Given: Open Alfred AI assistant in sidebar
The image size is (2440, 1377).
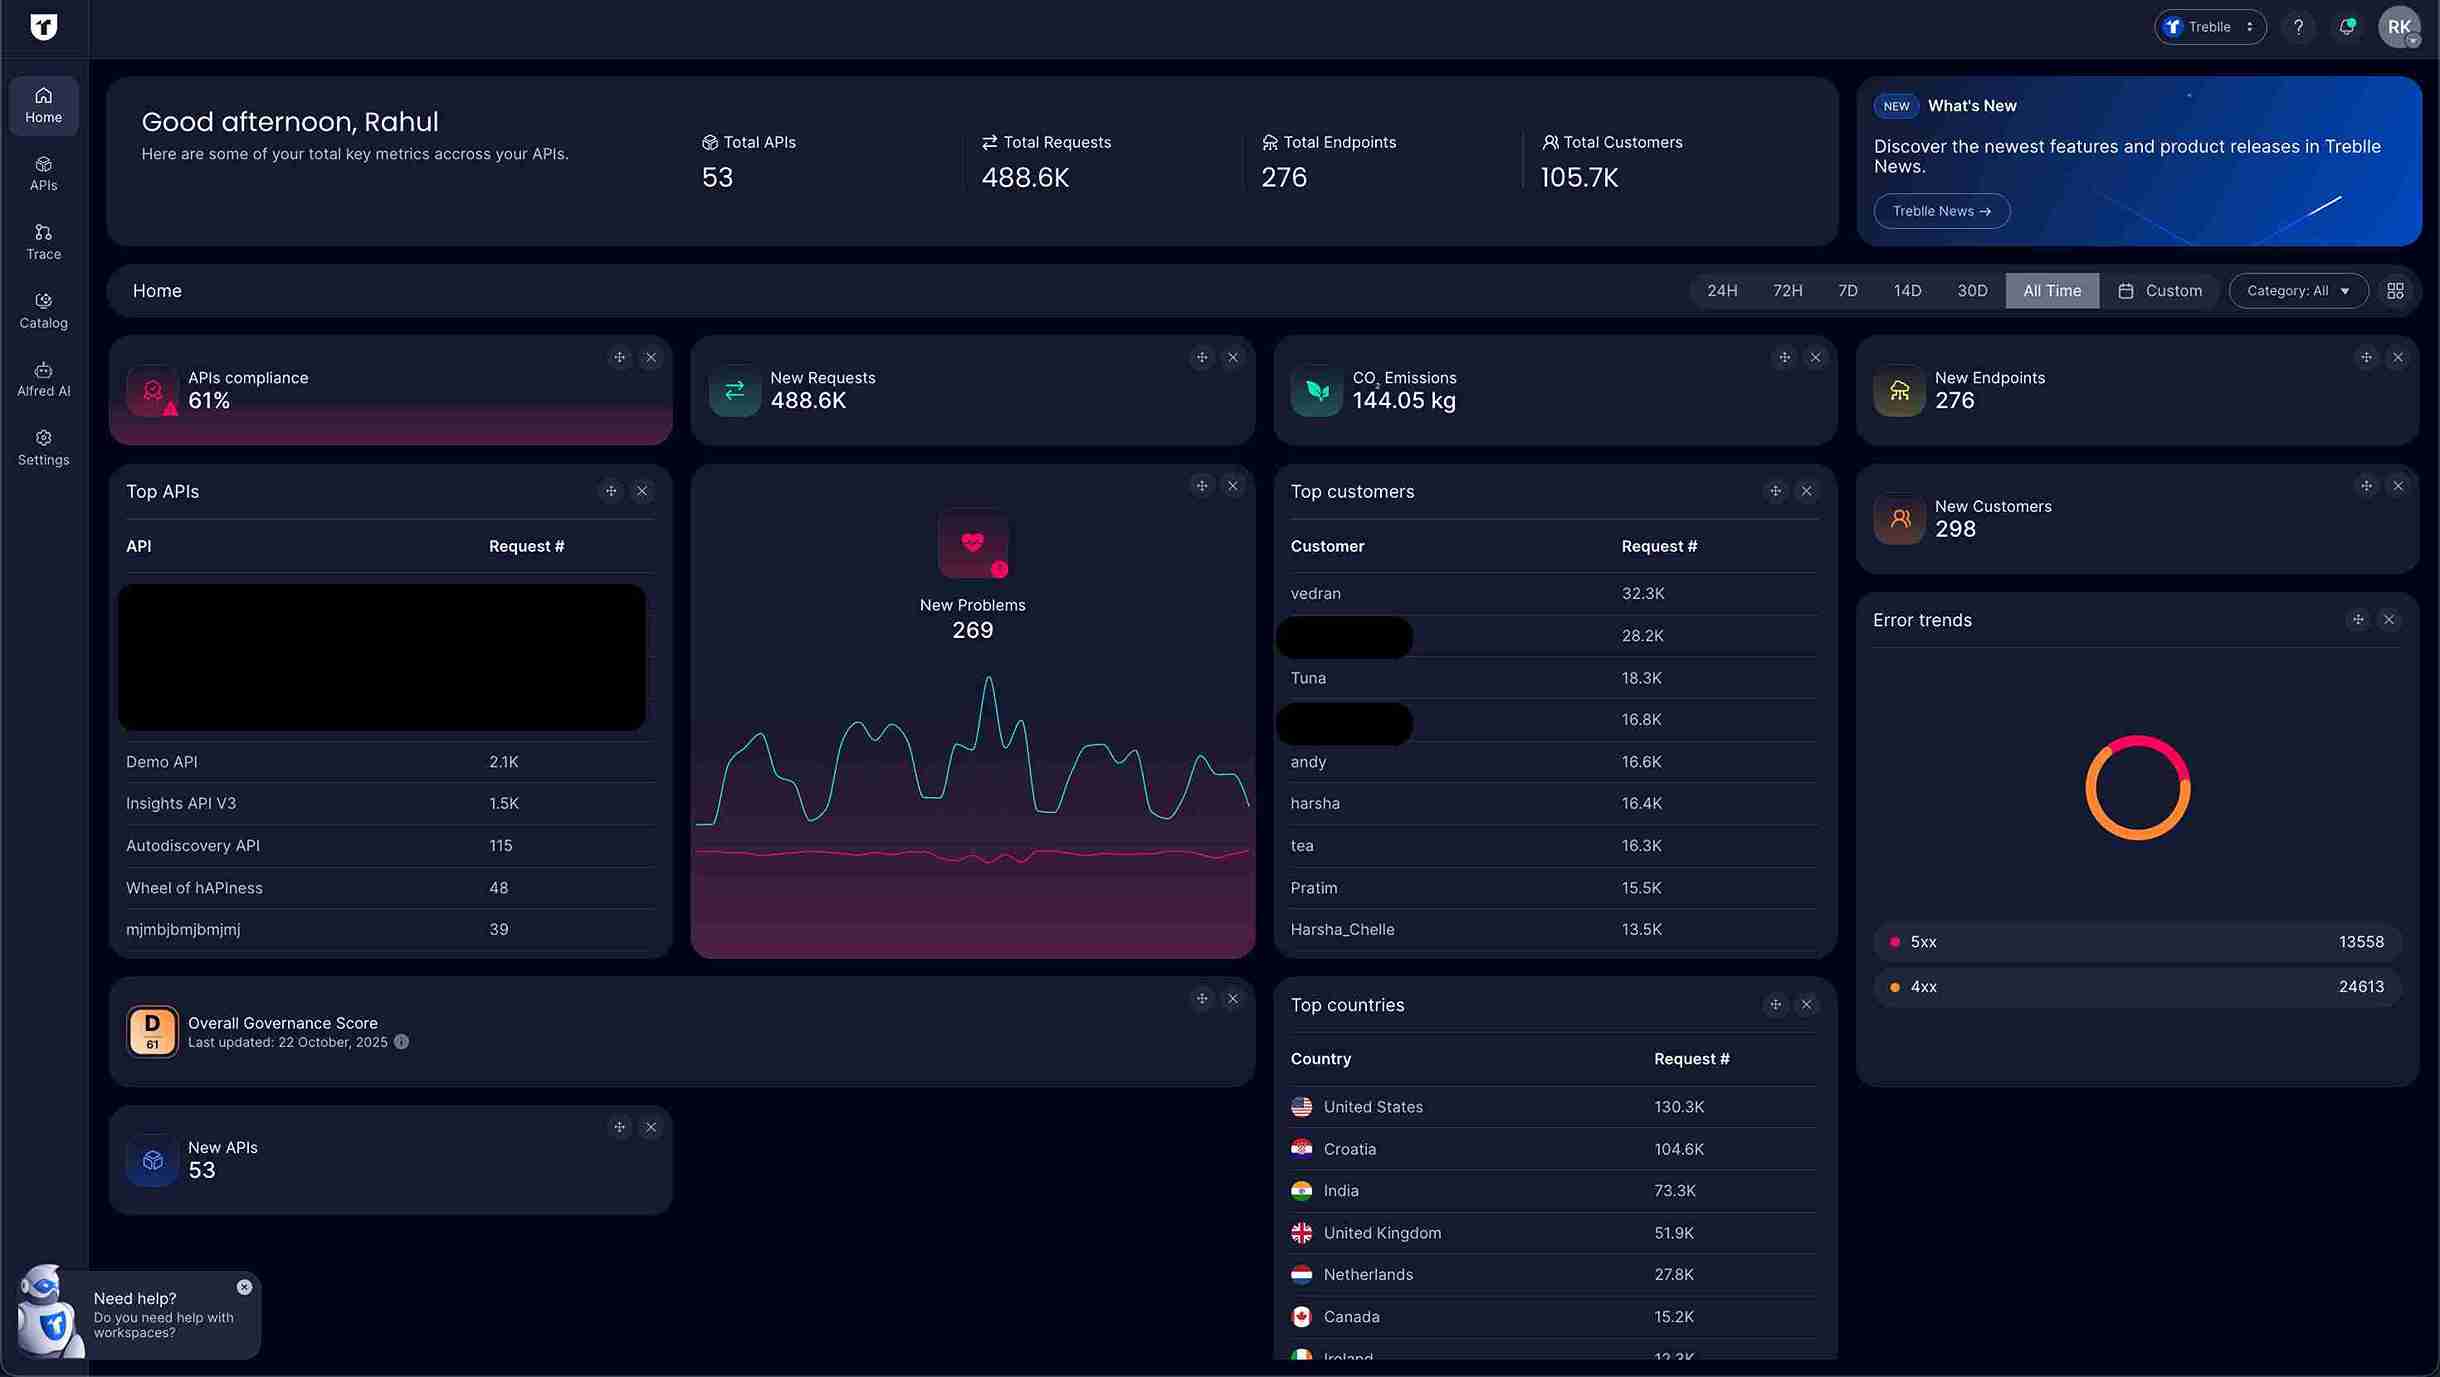Looking at the screenshot, I should [x=43, y=379].
